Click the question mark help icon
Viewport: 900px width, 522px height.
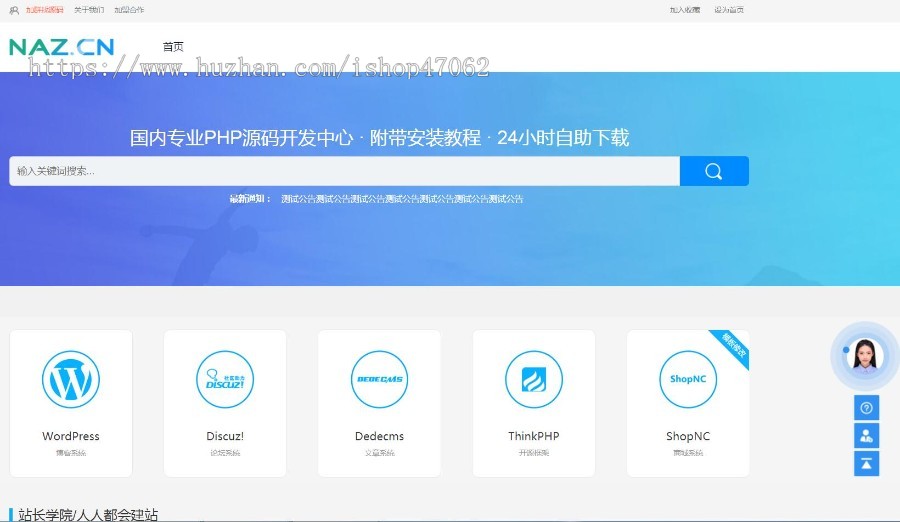867,408
